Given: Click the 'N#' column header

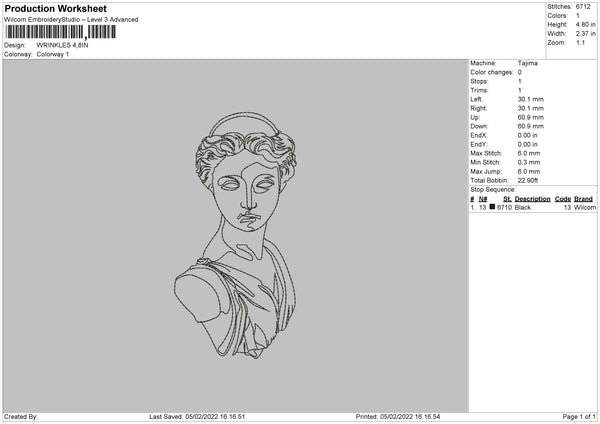Looking at the screenshot, I should click(x=483, y=199).
